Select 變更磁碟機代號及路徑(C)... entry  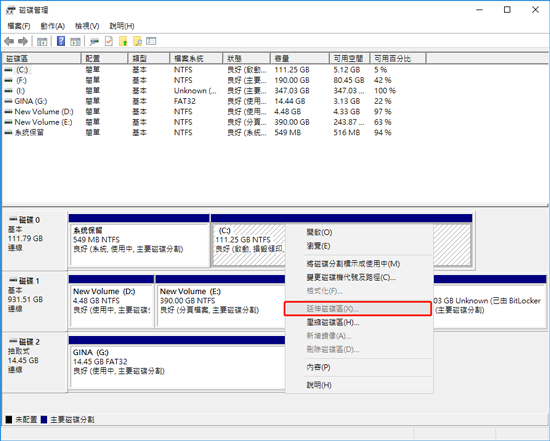[359, 277]
